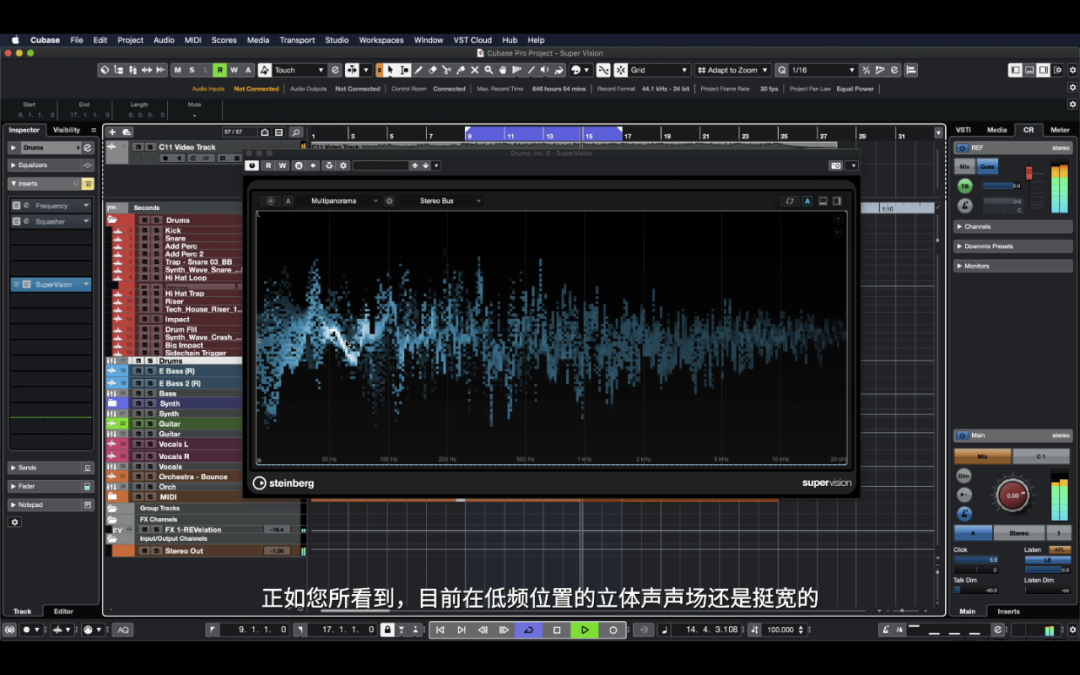The height and width of the screenshot is (675, 1080).
Task: Toggle the Control Room Dim button
Action: click(x=964, y=476)
